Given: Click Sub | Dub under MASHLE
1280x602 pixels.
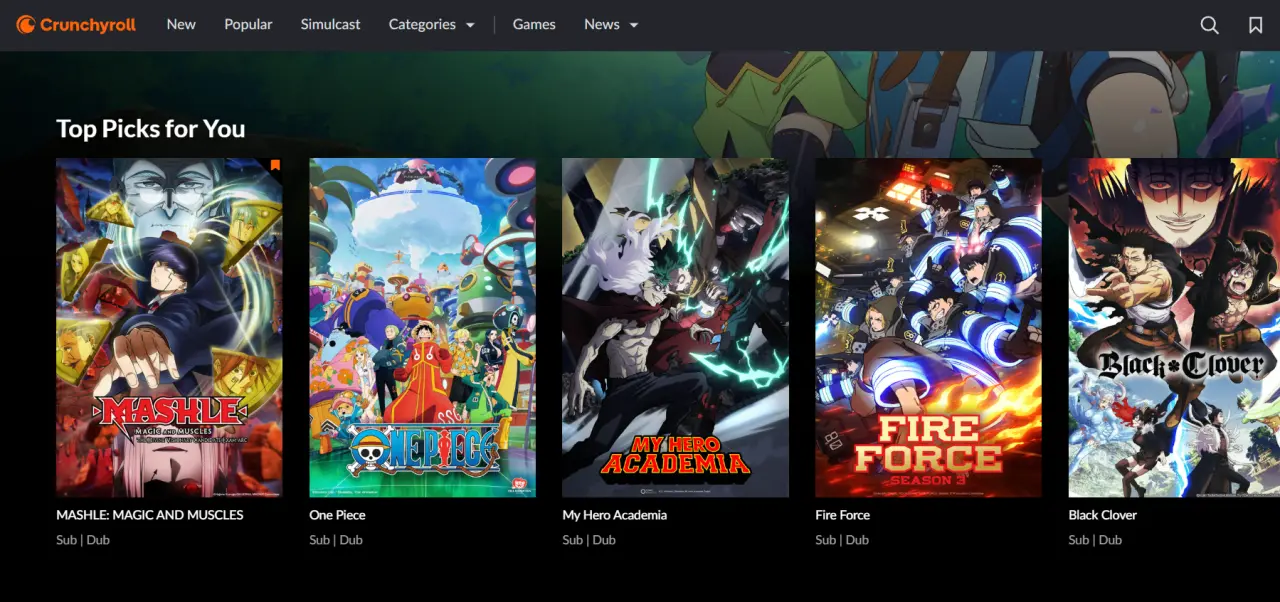Looking at the screenshot, I should 83,540.
